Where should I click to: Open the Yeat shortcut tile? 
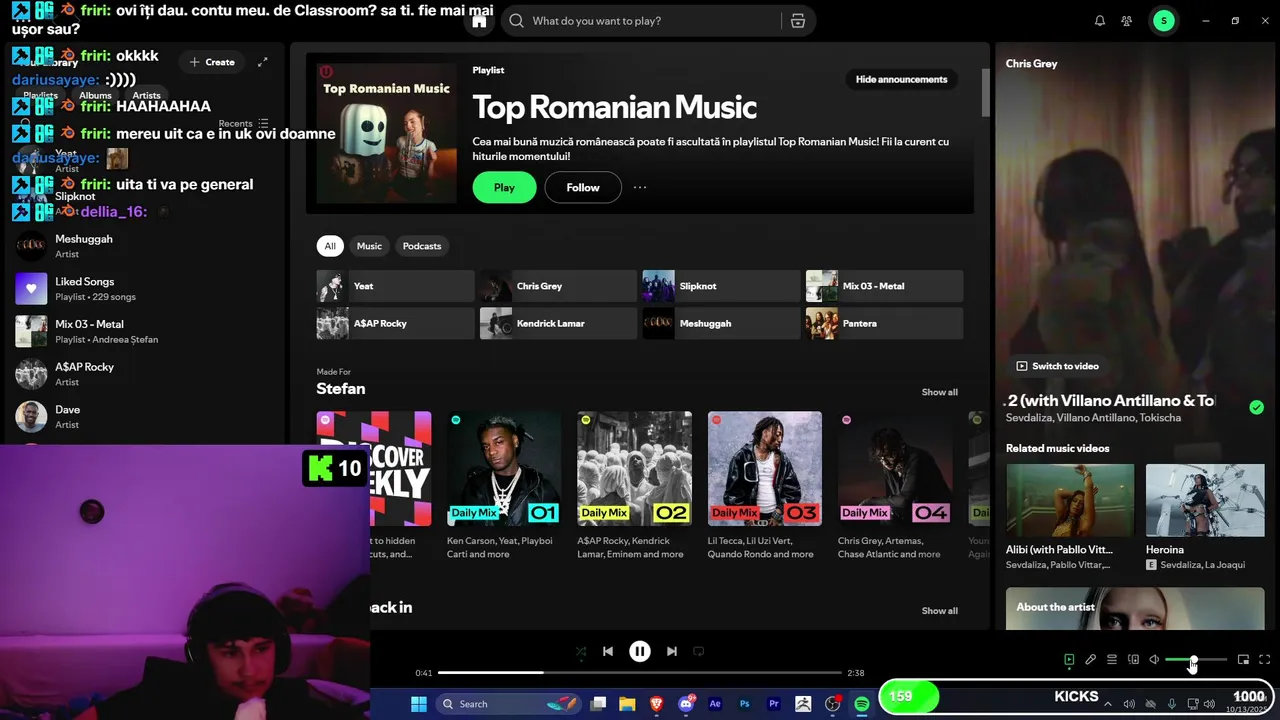click(x=396, y=286)
